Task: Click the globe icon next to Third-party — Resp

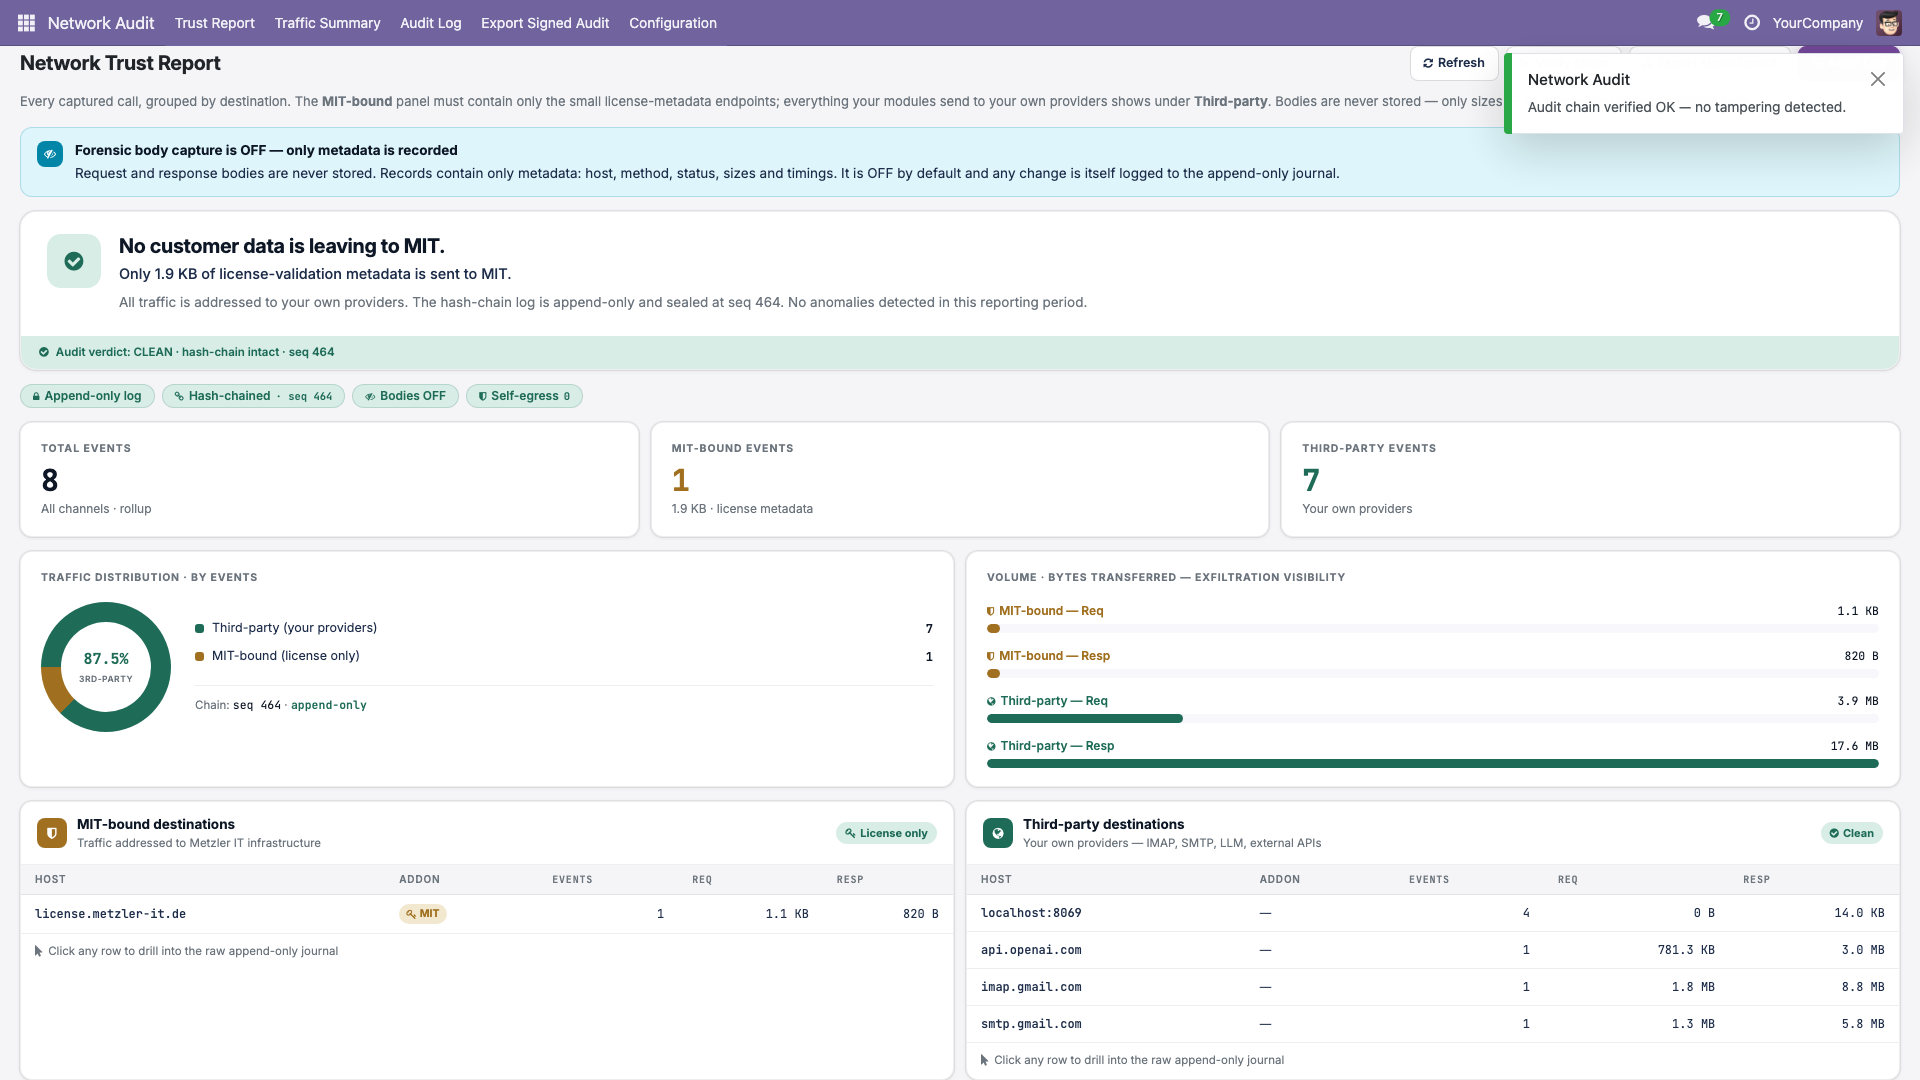Action: [991, 746]
